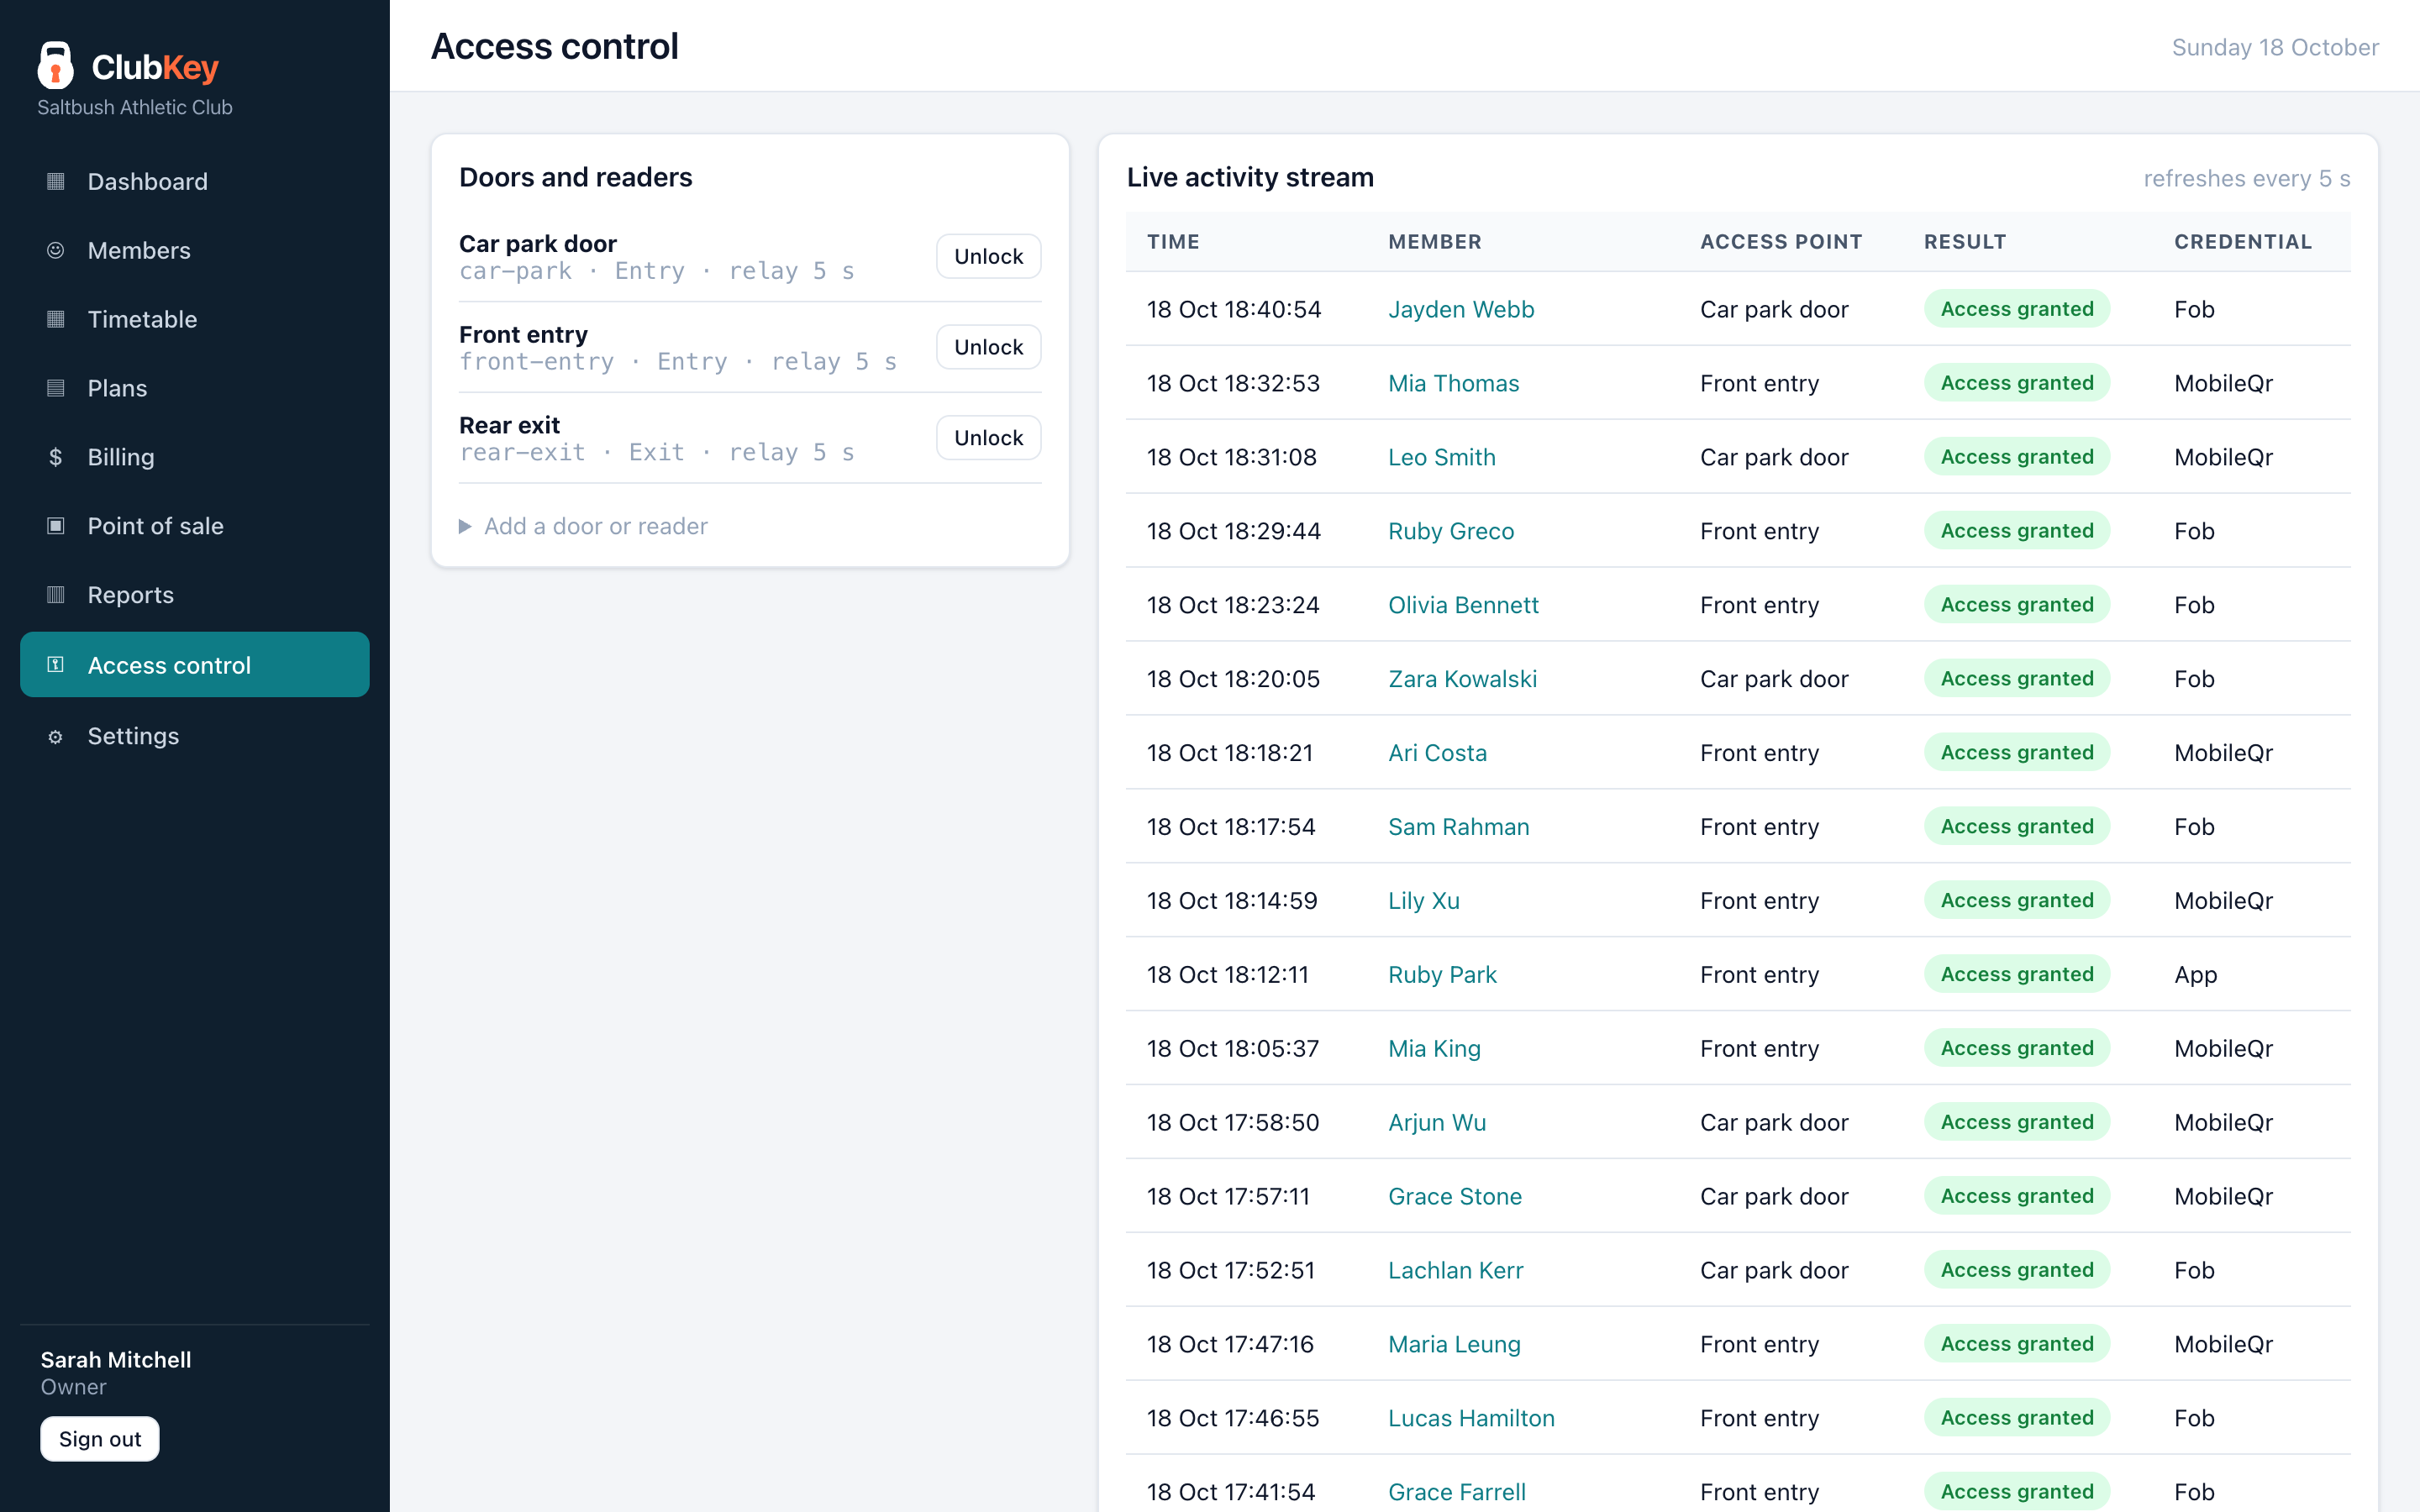Click the Point of sale icon
The width and height of the screenshot is (2420, 1512).
(56, 526)
